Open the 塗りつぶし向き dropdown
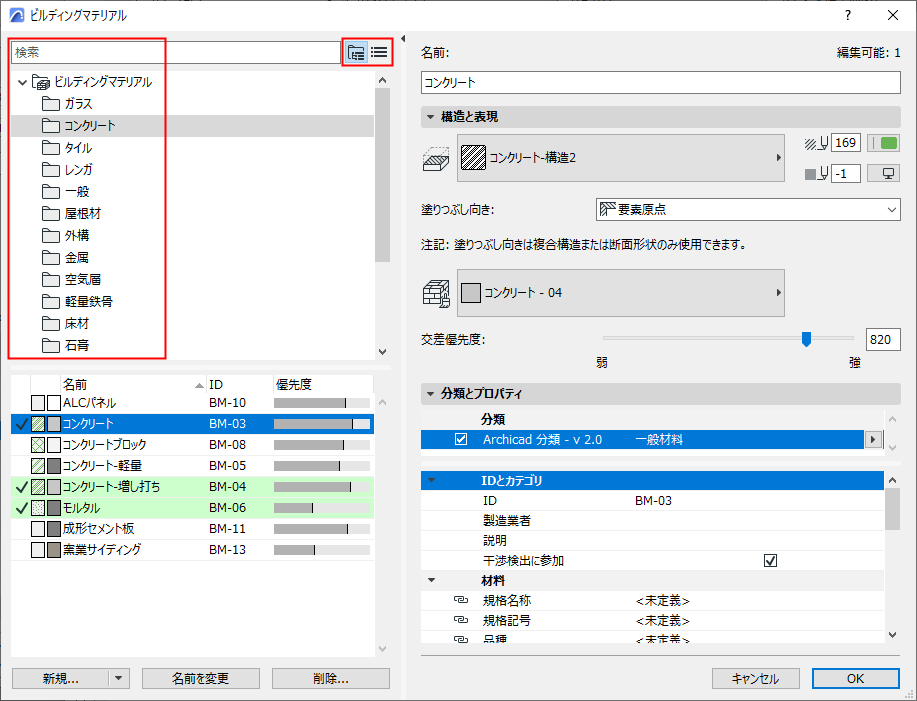The image size is (917, 701). pyautogui.click(x=748, y=209)
